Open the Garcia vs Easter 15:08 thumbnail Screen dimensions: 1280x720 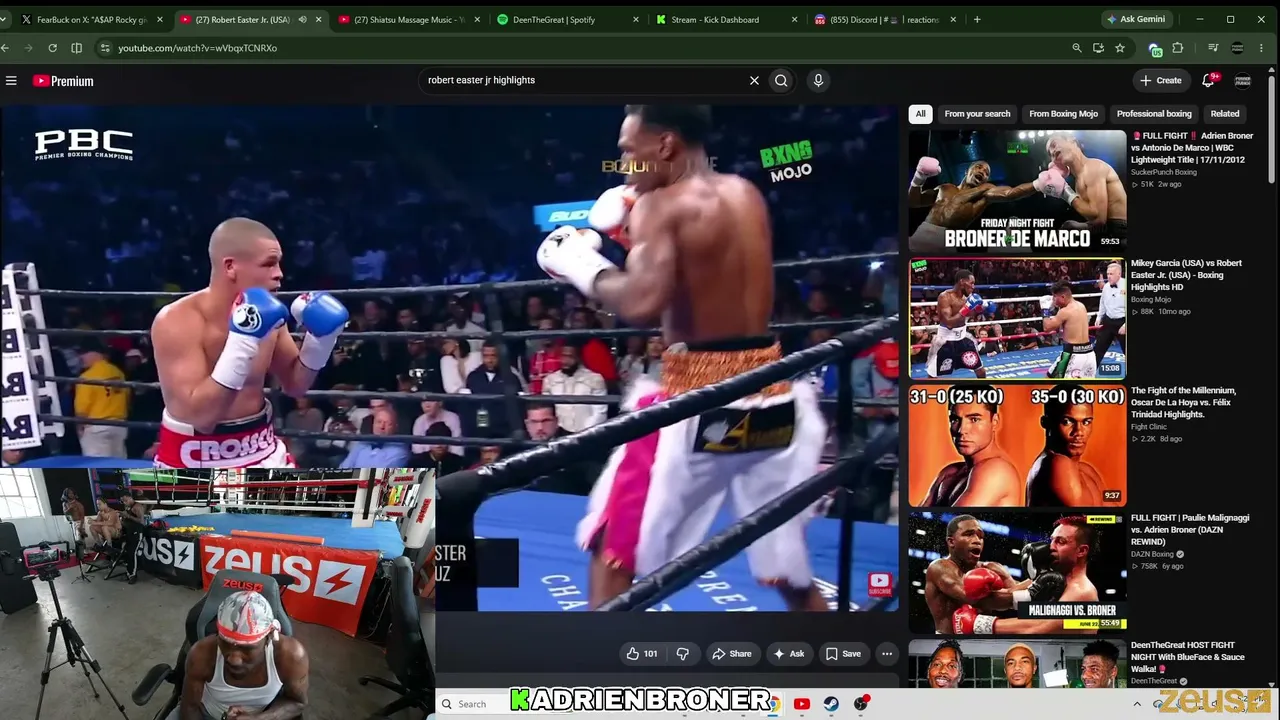[x=1017, y=319]
